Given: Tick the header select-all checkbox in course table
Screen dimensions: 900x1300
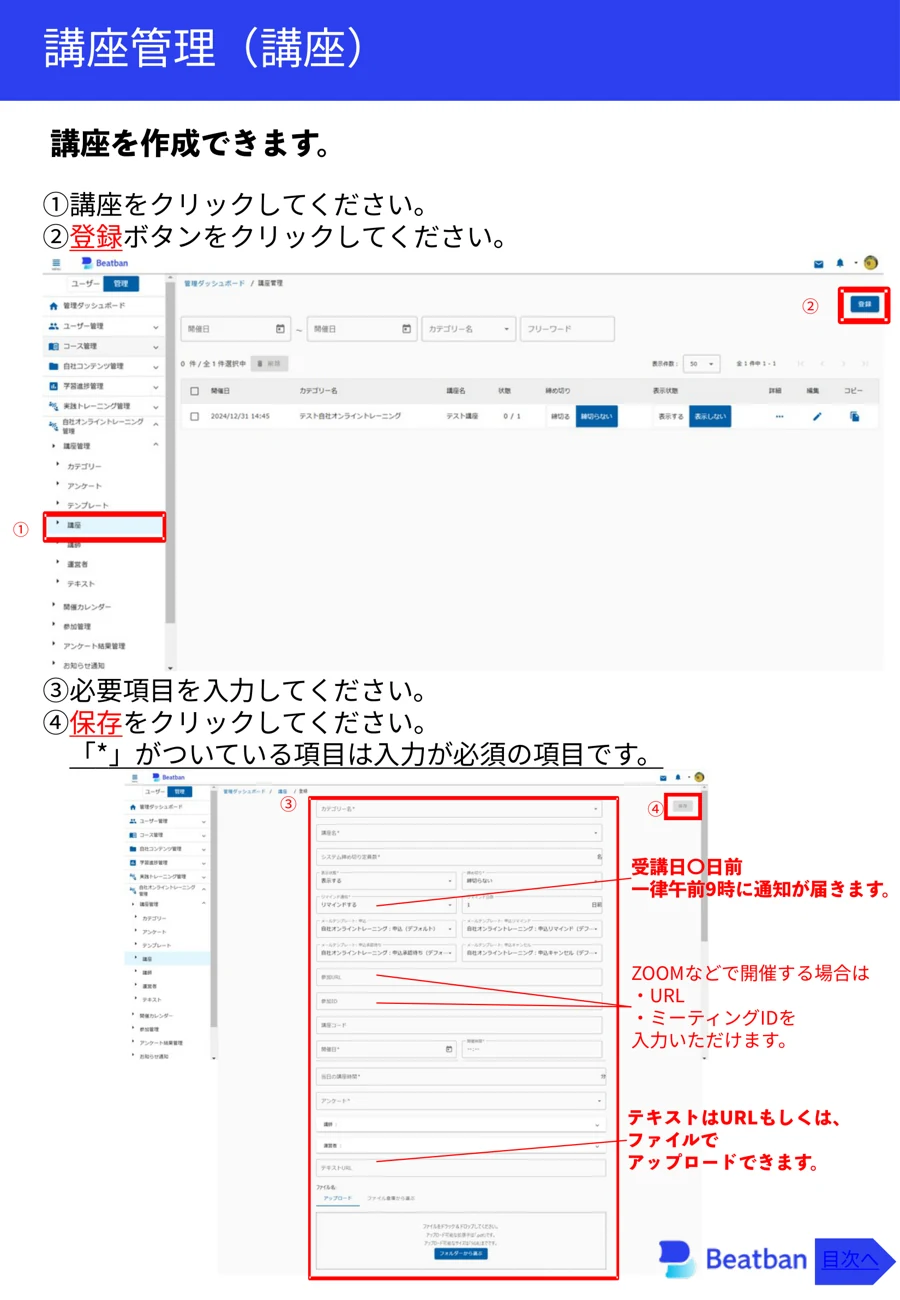Looking at the screenshot, I should (x=195, y=391).
